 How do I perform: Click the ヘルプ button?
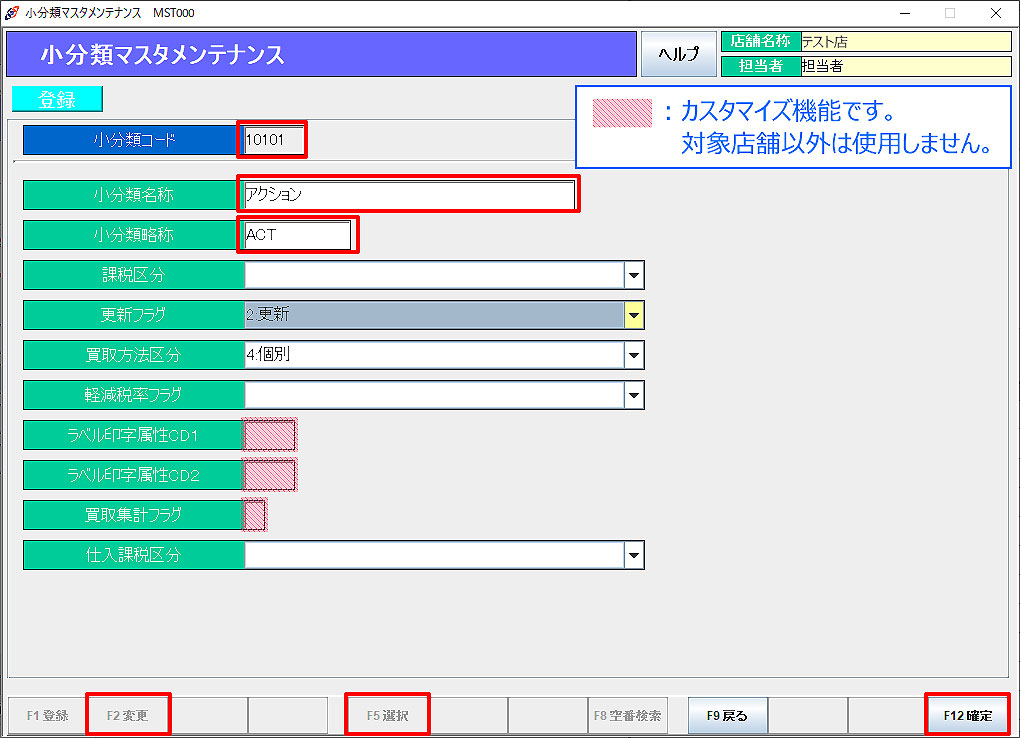pyautogui.click(x=679, y=55)
